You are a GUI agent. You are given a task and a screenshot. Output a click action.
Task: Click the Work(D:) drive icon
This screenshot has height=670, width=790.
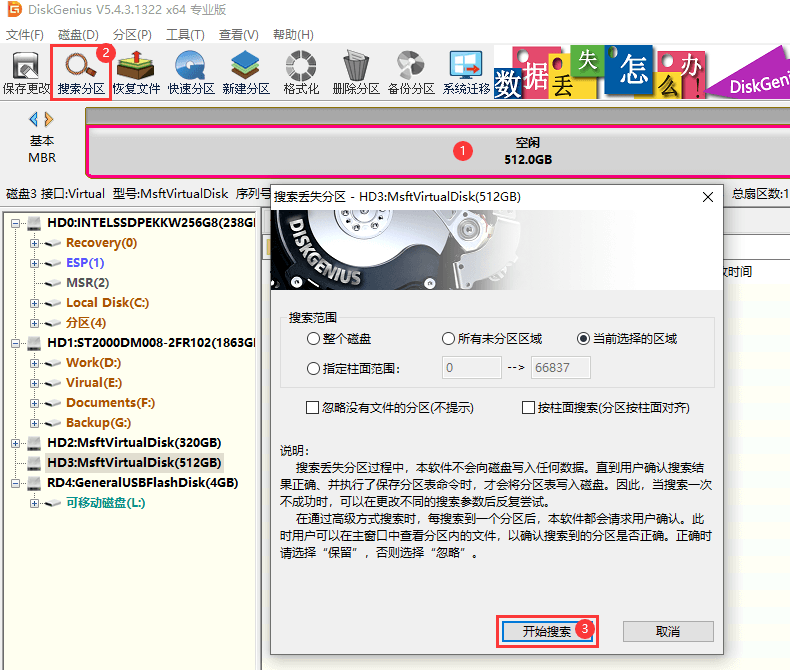pos(52,363)
